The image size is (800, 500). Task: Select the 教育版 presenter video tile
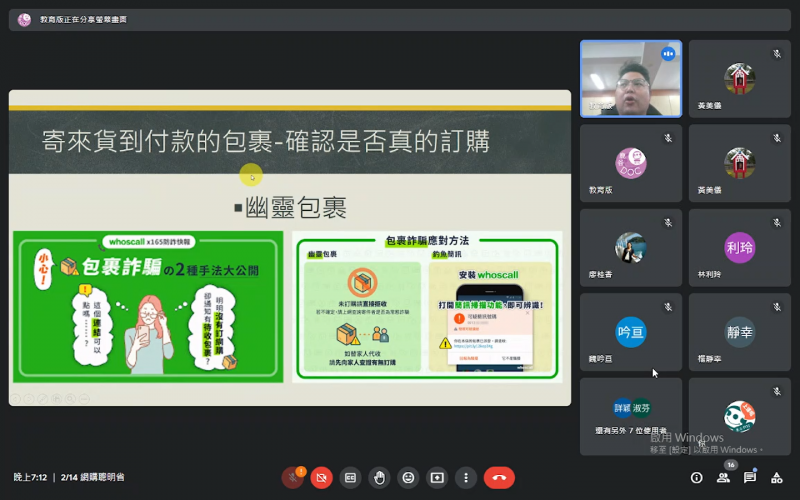[631, 79]
